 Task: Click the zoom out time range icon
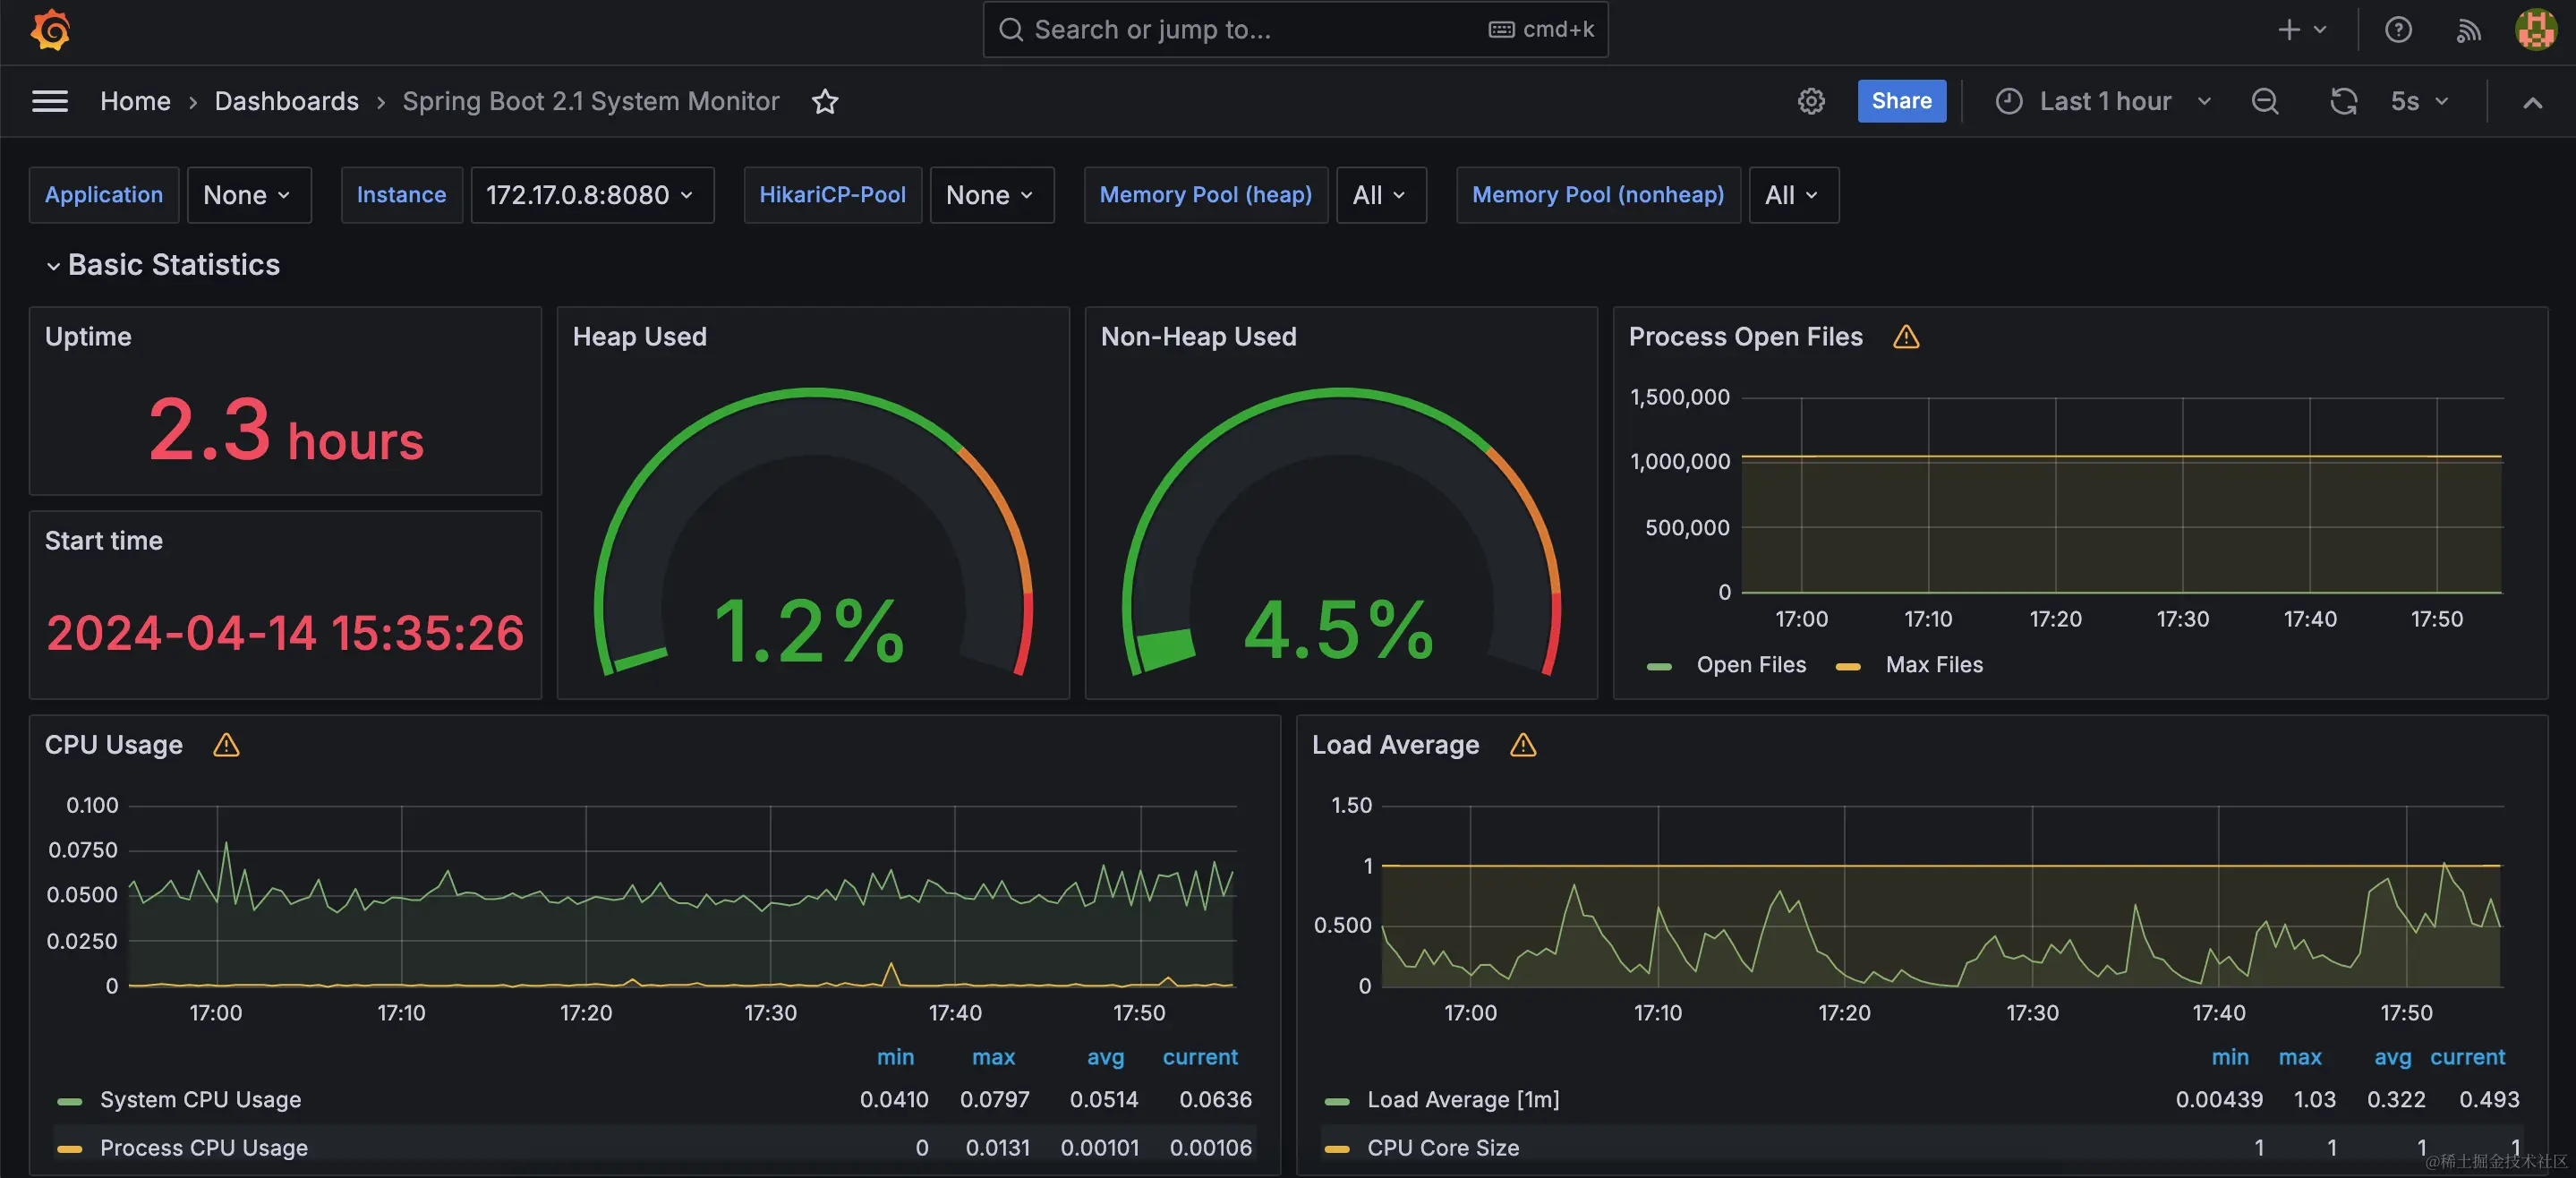[2264, 101]
